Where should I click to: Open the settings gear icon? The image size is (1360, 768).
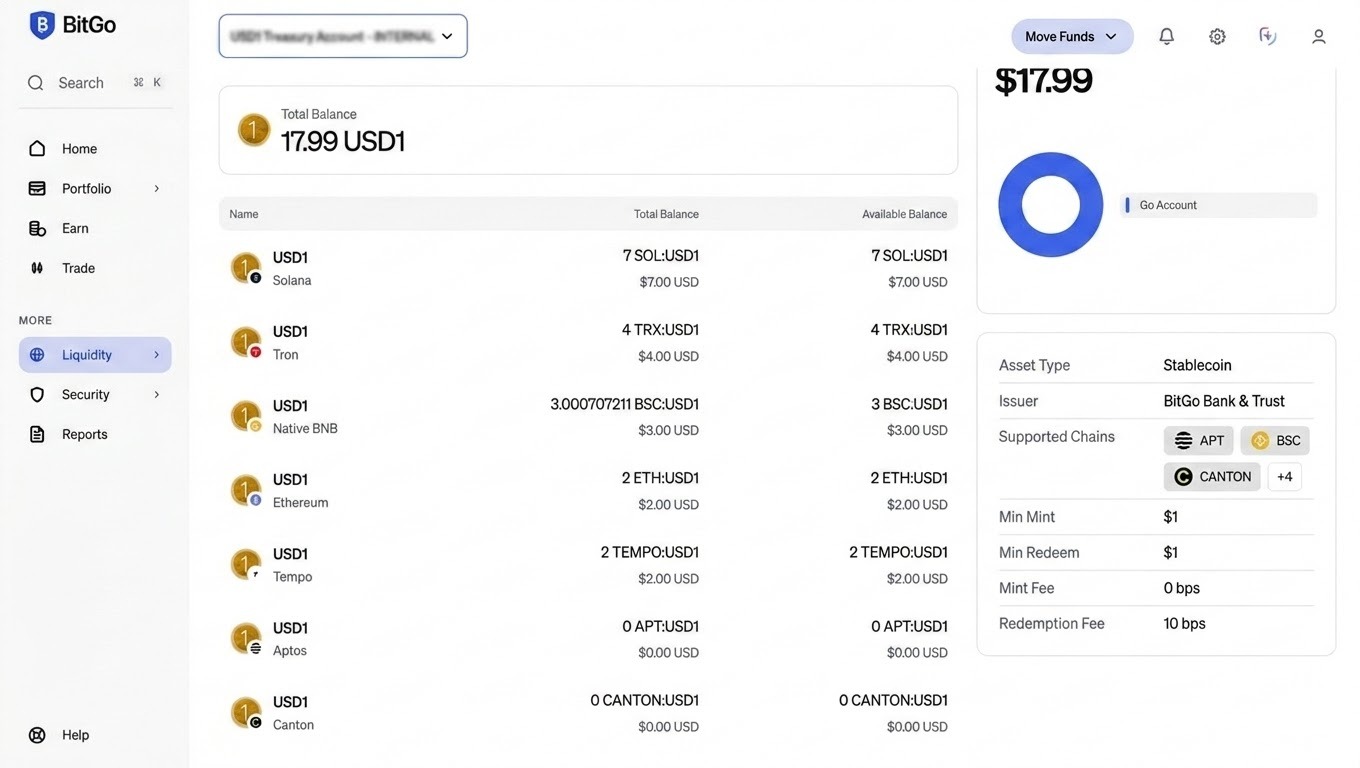(x=1217, y=36)
